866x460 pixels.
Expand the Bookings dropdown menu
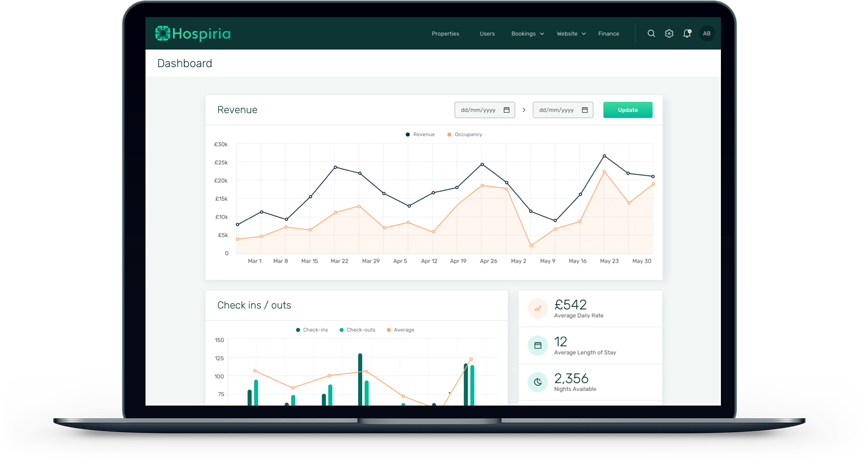tap(528, 34)
